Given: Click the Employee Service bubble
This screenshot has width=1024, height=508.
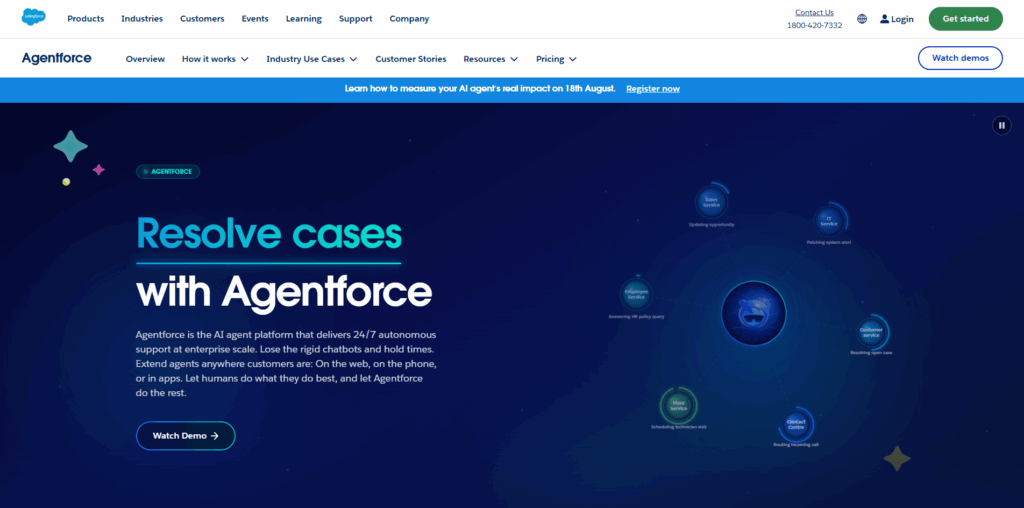Looking at the screenshot, I should [635, 294].
